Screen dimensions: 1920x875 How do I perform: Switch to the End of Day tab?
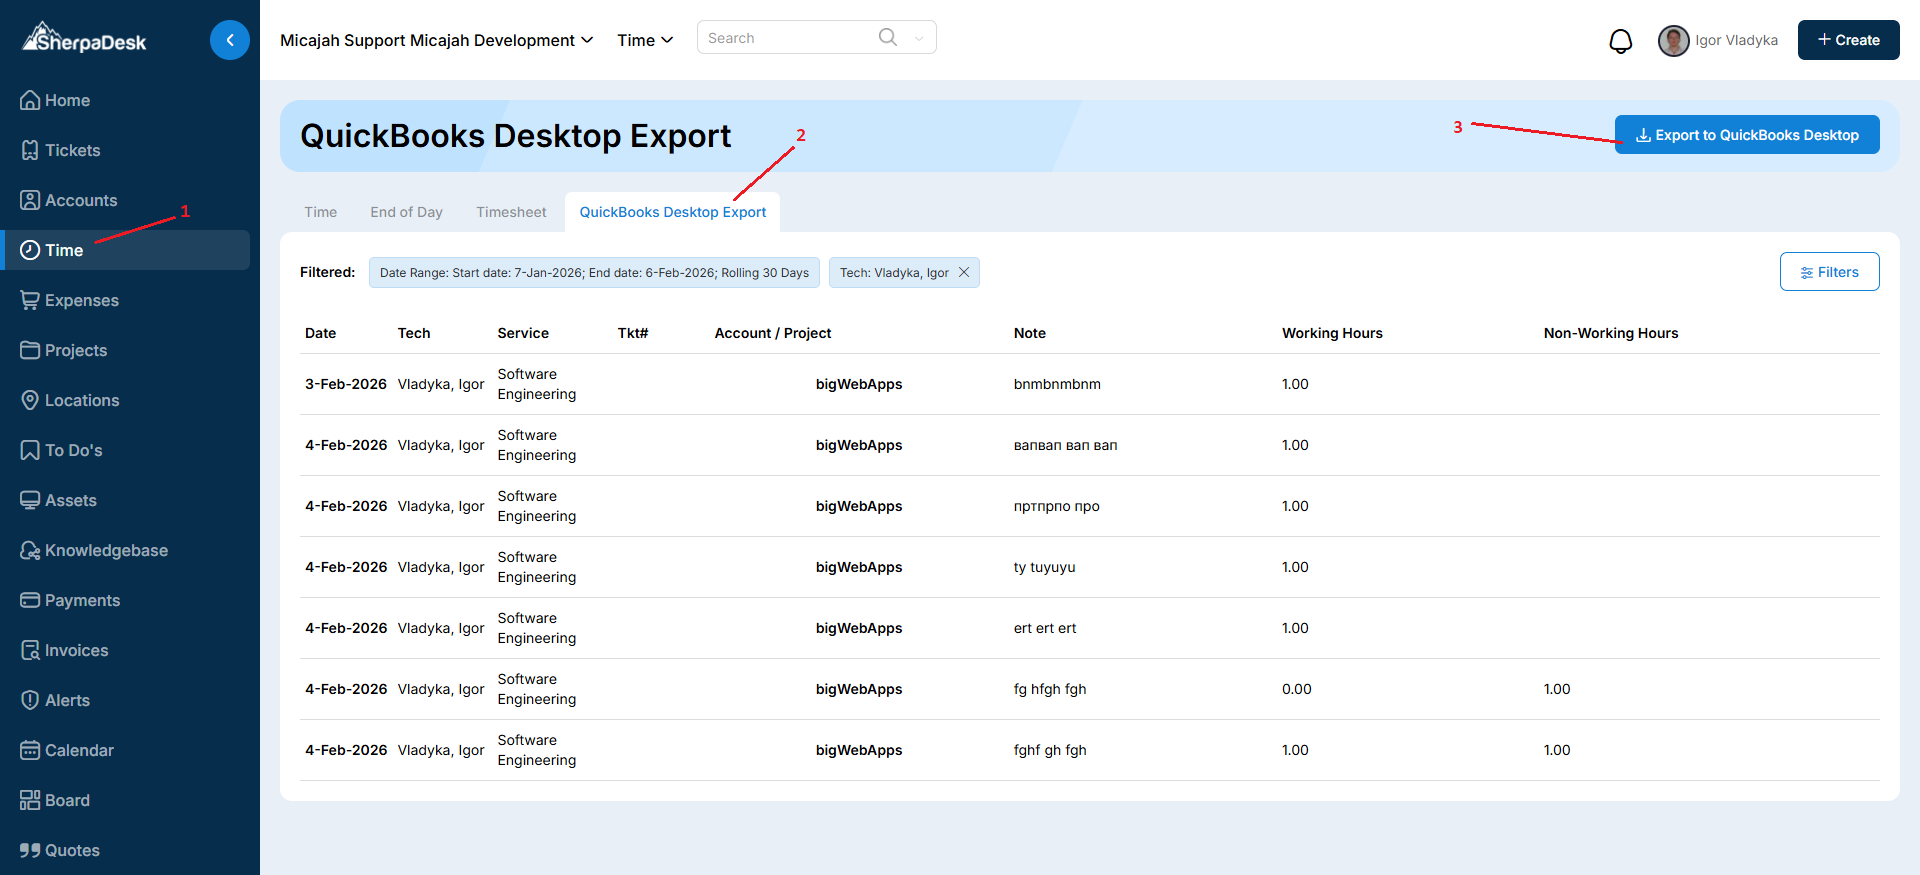(x=406, y=212)
